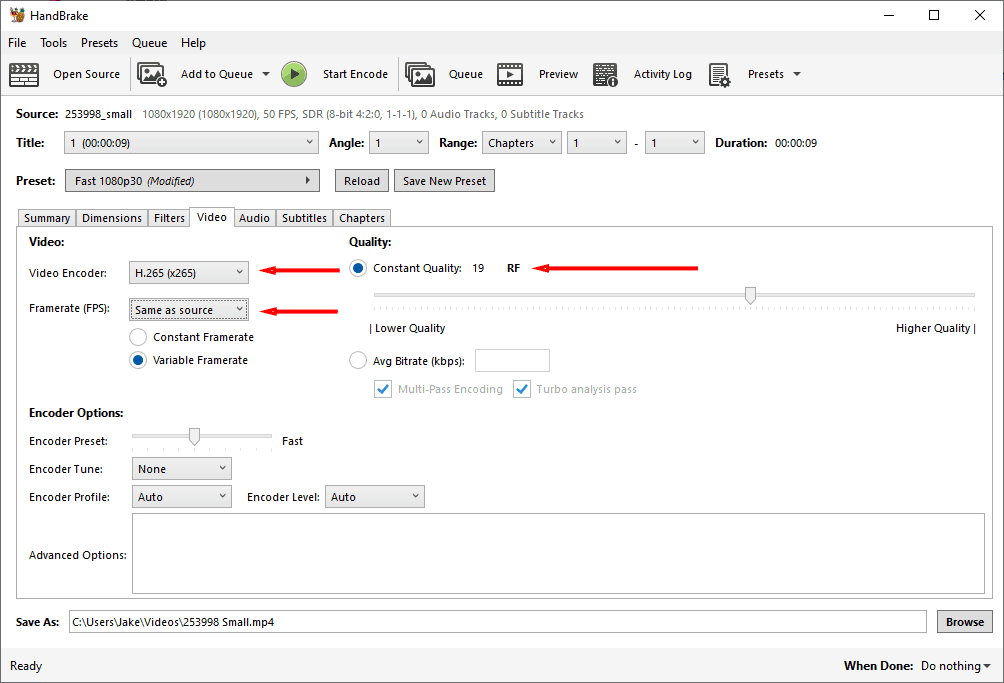Screen dimensions: 1004x683
Task: Open the Encoder Tune dropdown
Action: (182, 469)
